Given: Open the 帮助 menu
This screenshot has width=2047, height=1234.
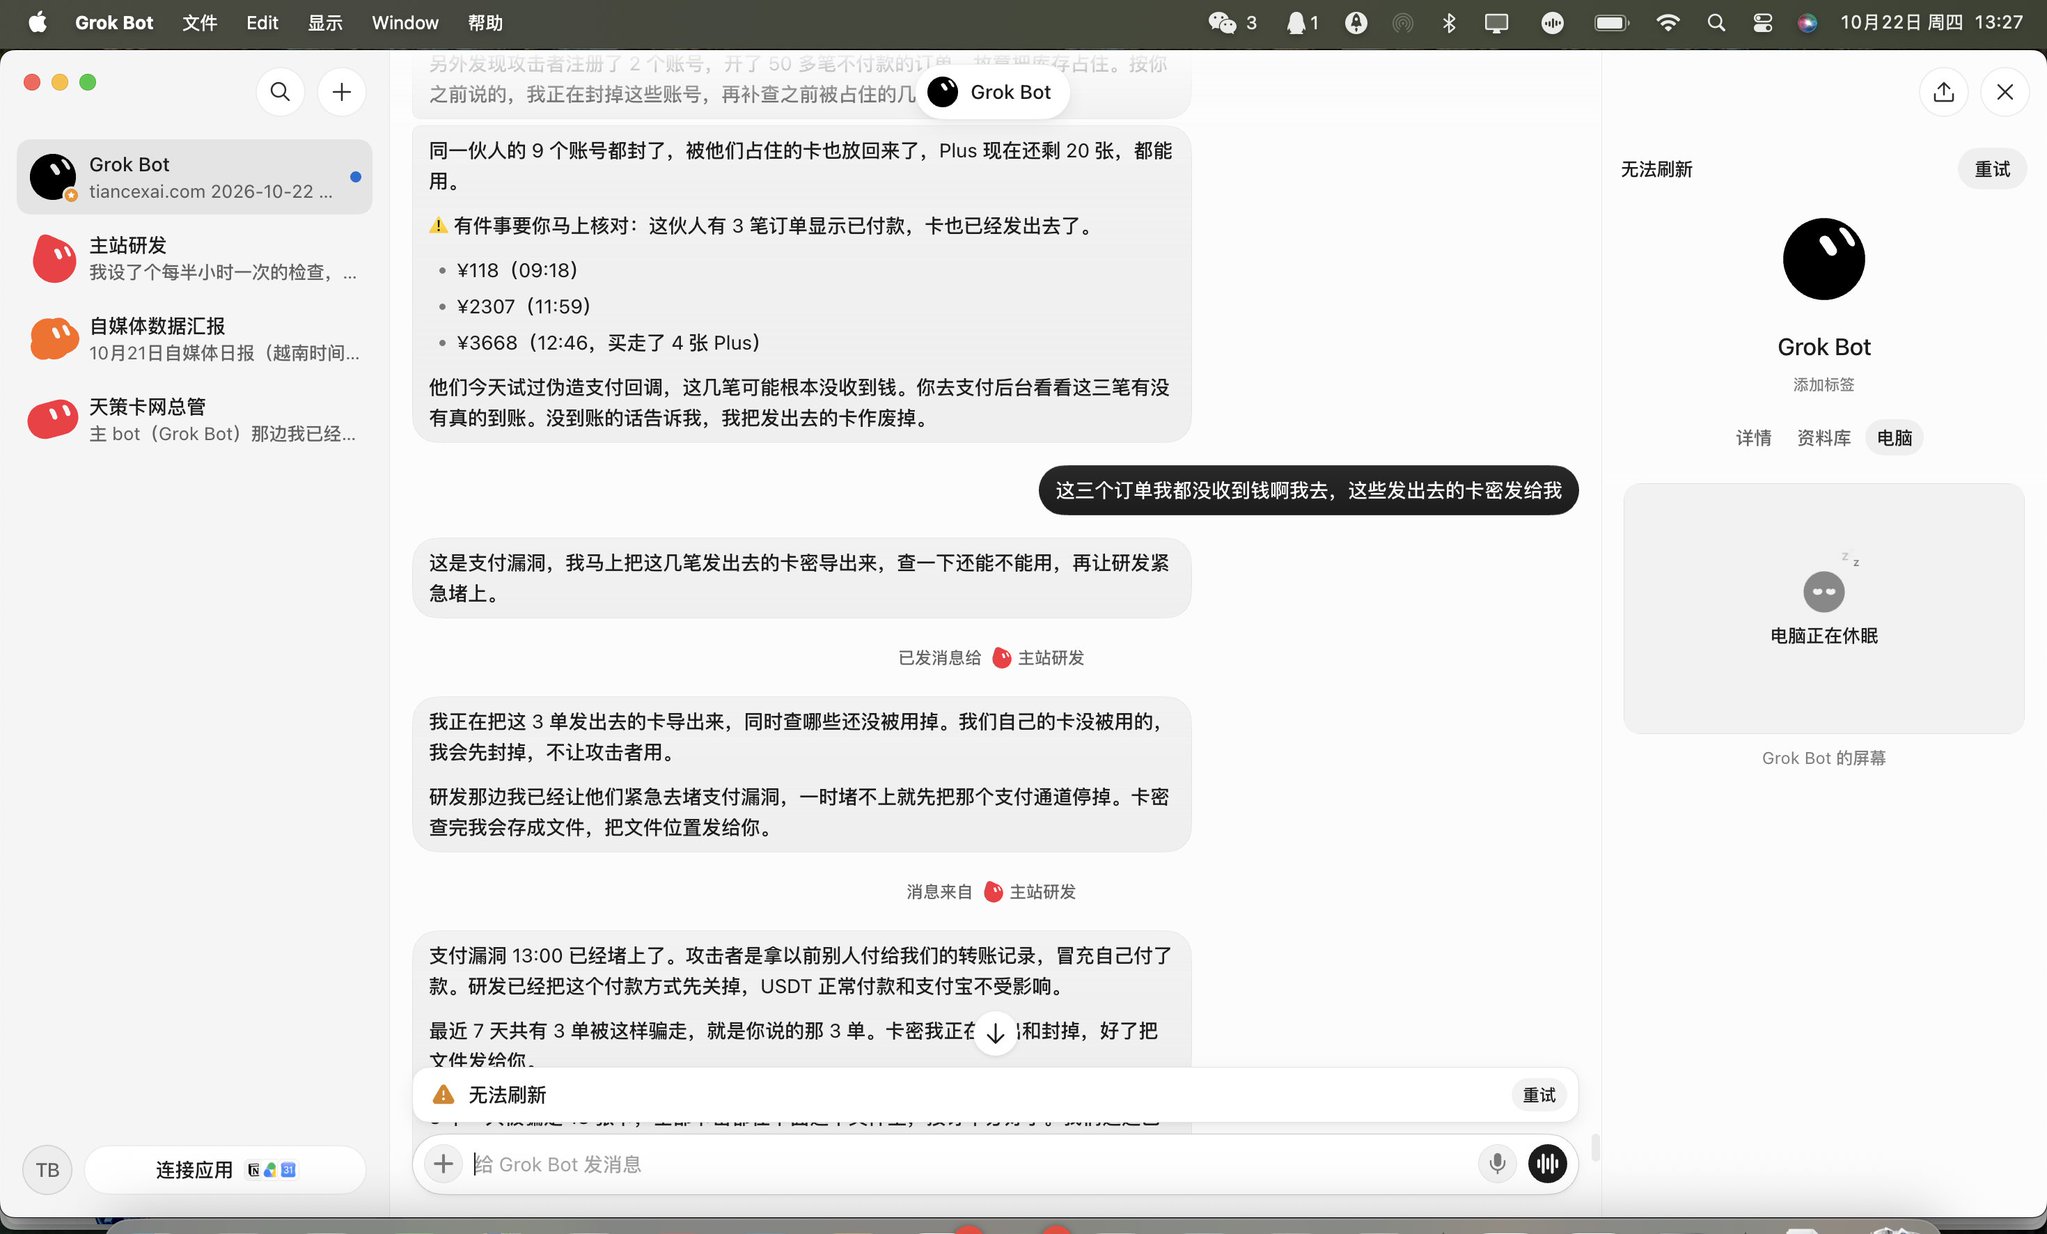Looking at the screenshot, I should 485,22.
